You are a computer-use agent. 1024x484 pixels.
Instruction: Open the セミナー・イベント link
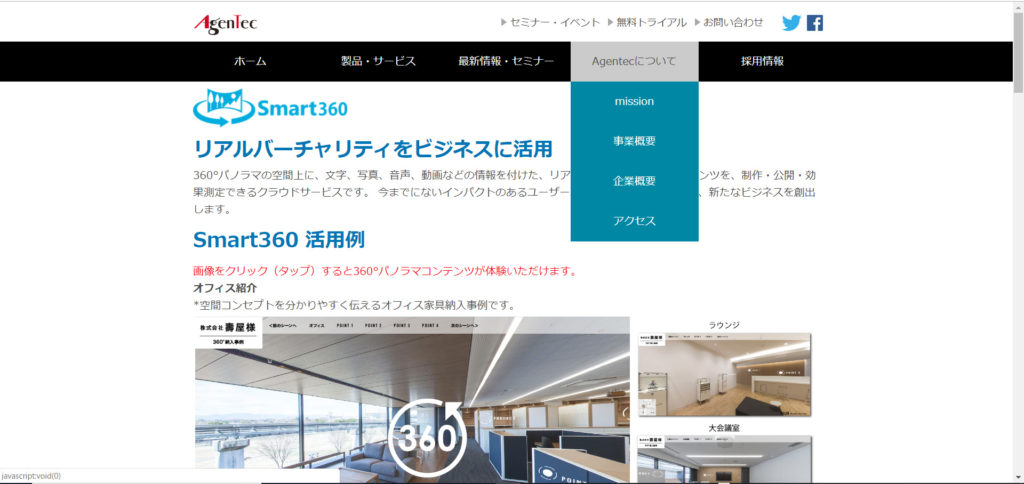coord(555,22)
